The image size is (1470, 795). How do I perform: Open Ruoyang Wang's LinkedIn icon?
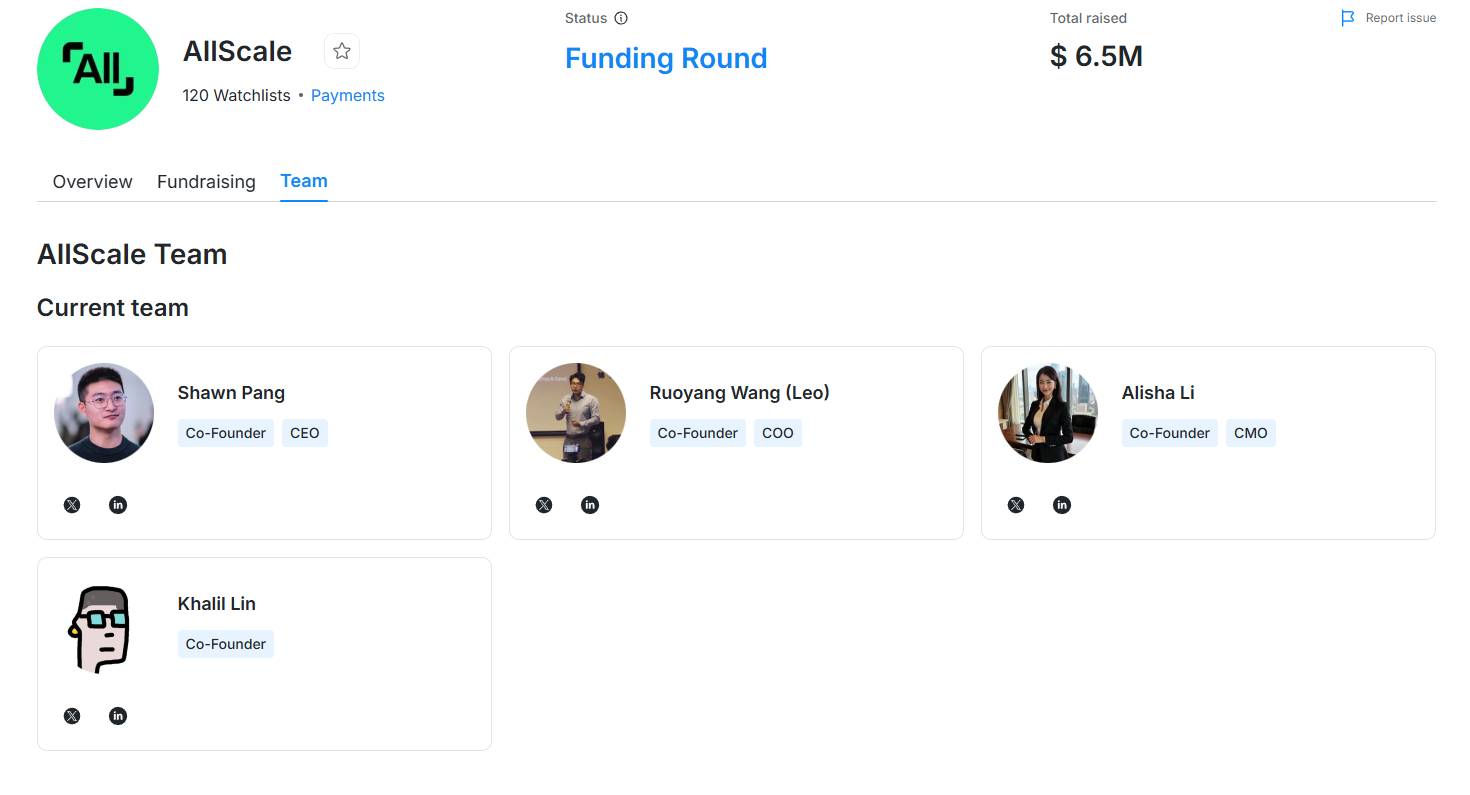point(590,505)
